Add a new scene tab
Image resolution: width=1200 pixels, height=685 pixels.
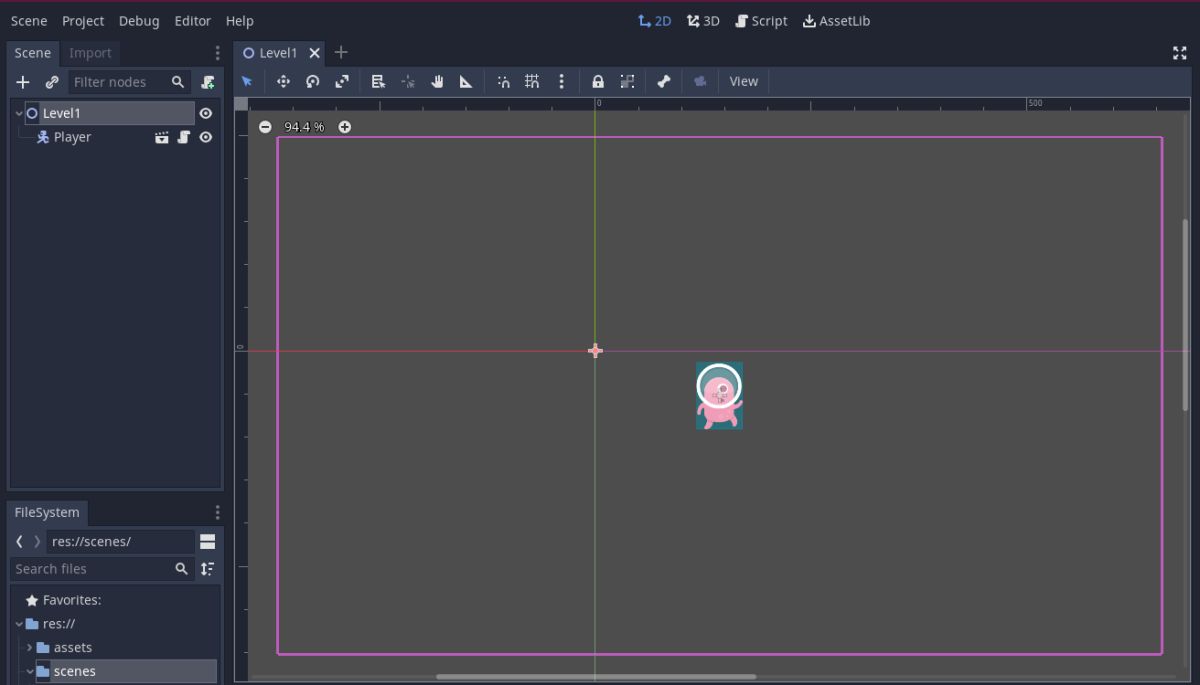point(341,52)
